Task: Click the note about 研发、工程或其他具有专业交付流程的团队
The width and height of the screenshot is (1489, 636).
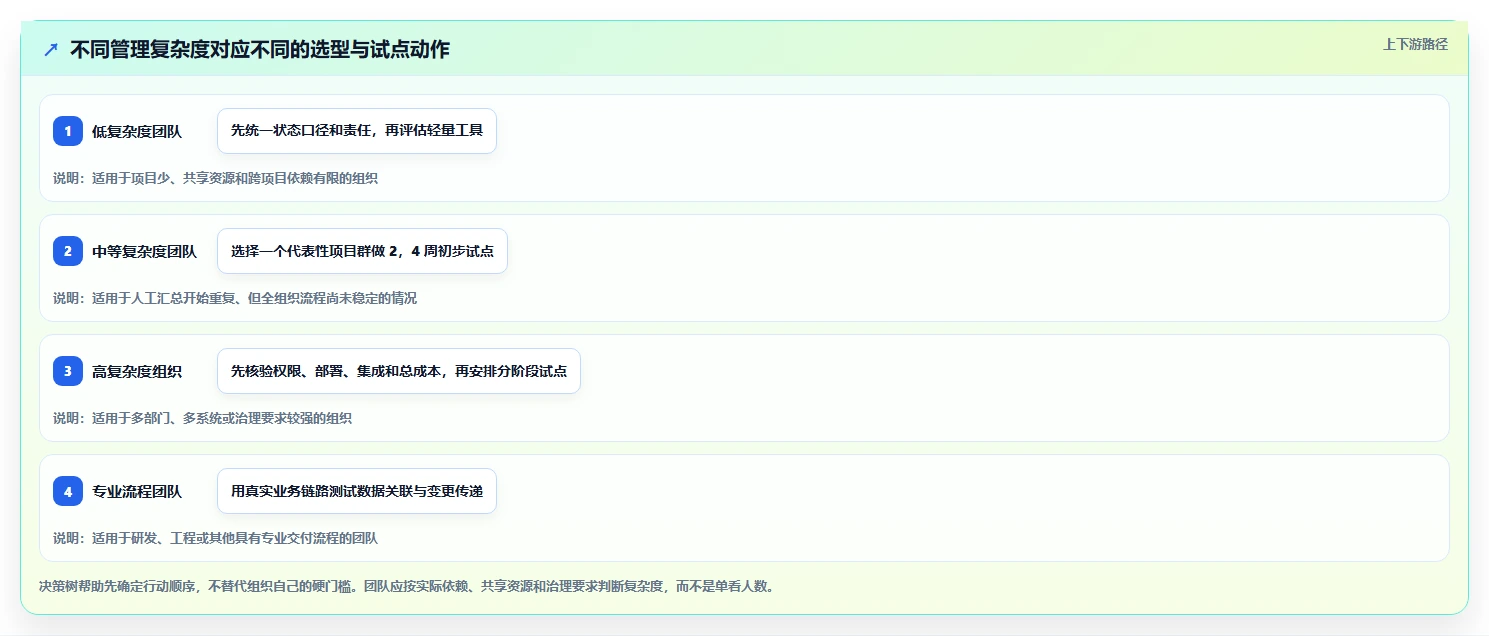Action: [x=215, y=538]
